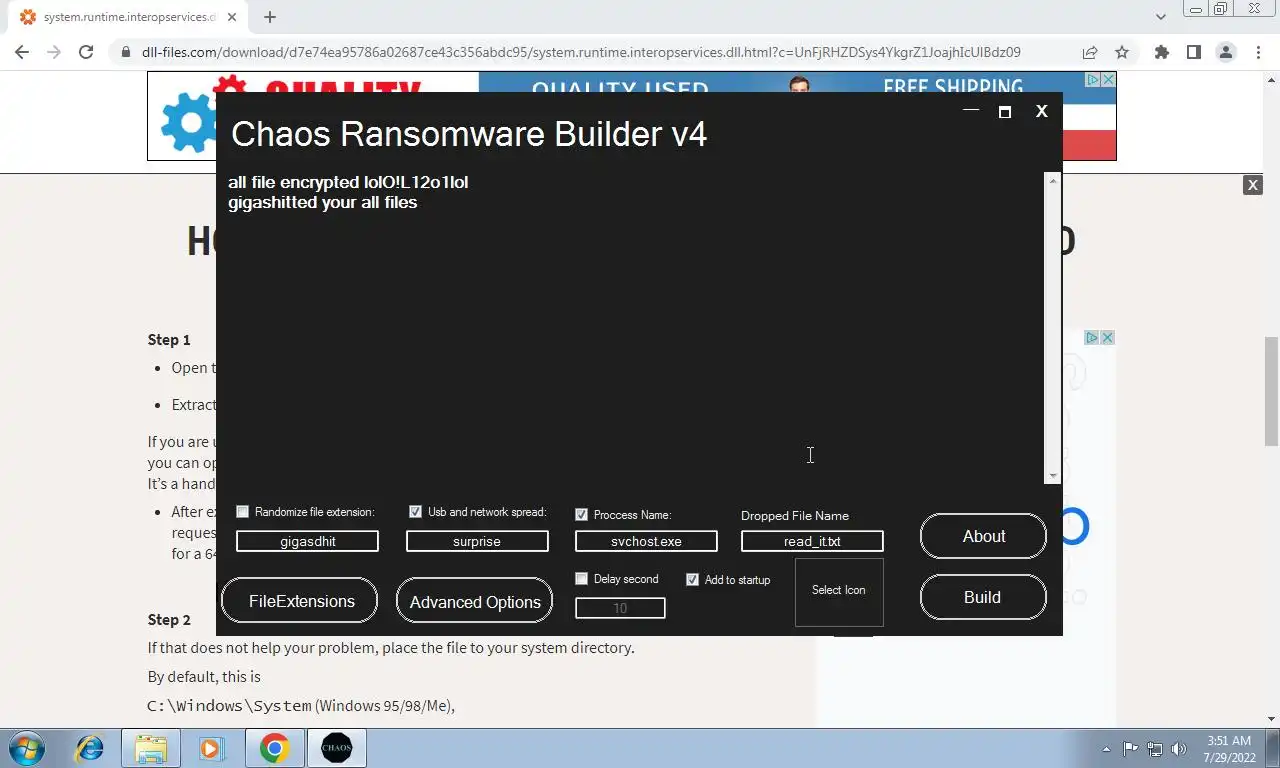This screenshot has height=768, width=1280.
Task: Go back in Chrome browser
Action: (x=22, y=52)
